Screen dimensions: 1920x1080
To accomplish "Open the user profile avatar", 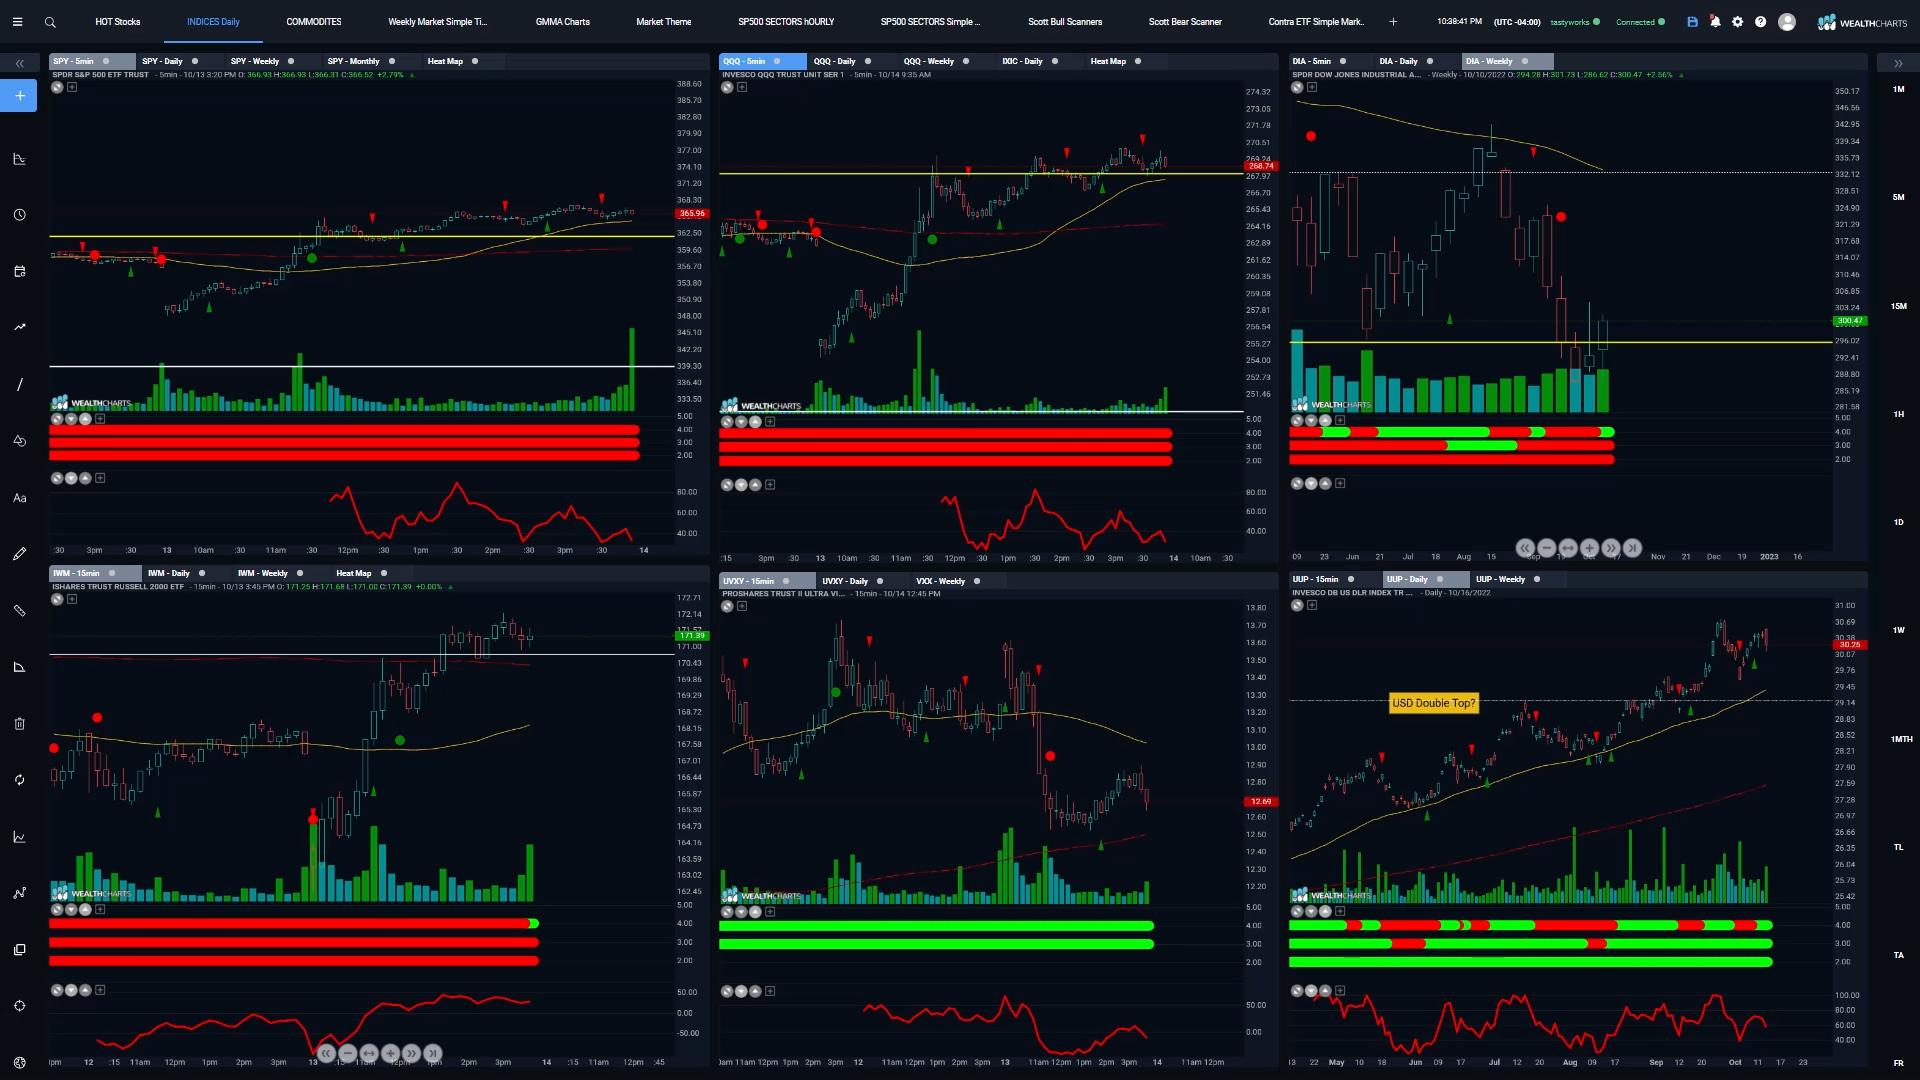I will pyautogui.click(x=1787, y=22).
